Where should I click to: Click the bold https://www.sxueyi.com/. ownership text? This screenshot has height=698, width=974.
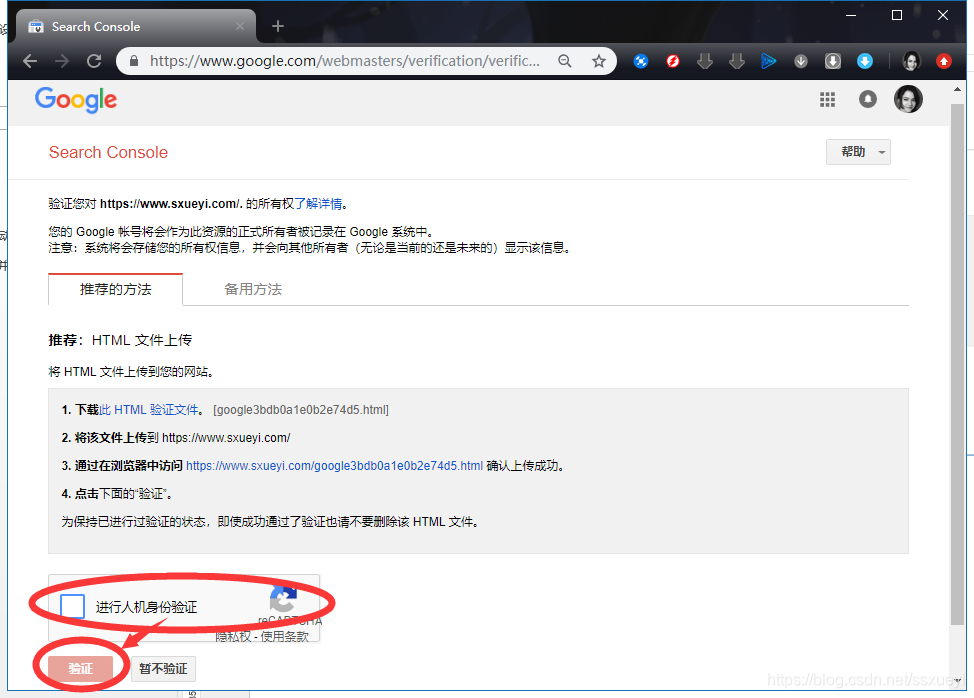171,204
